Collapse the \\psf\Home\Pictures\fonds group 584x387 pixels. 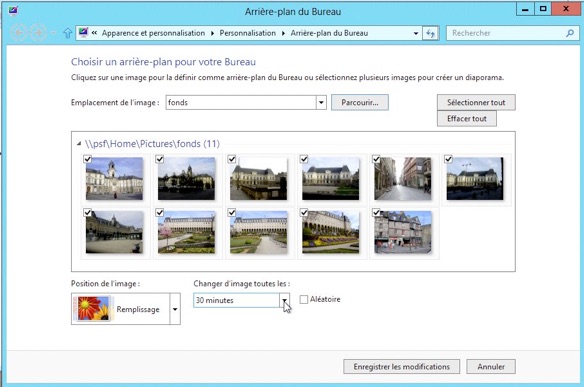pos(79,143)
